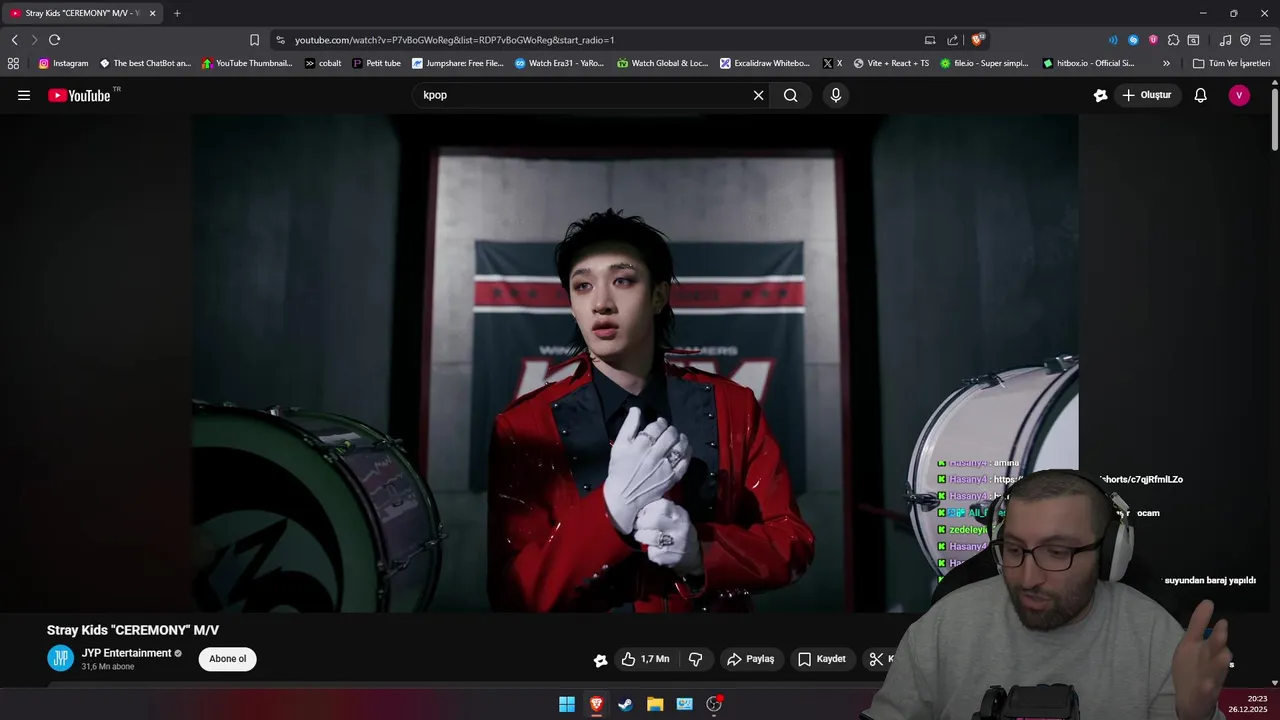Open the extensions puzzle icon
Screen dimensions: 1280x720
click(1173, 40)
